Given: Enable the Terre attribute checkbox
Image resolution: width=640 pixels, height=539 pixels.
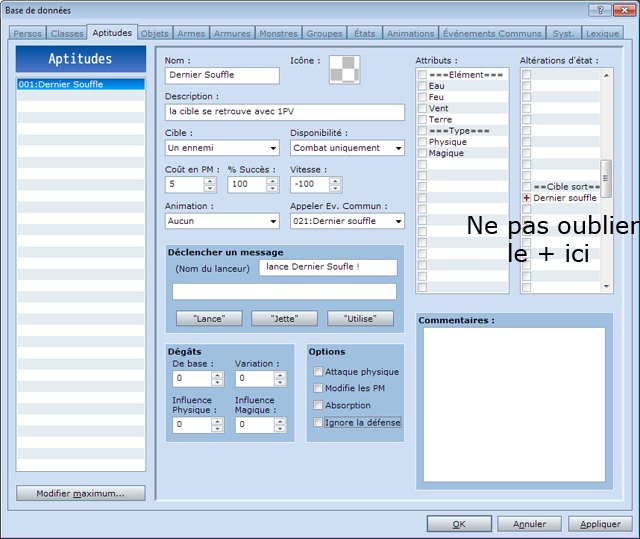Looking at the screenshot, I should pyautogui.click(x=422, y=120).
